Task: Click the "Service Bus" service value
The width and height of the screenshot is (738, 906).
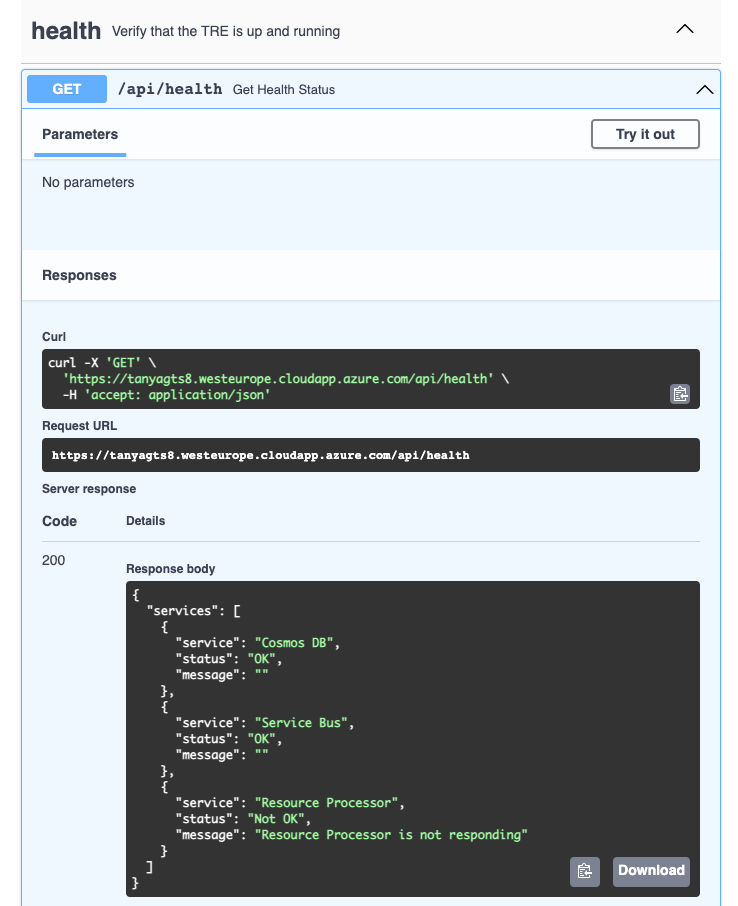Action: [x=305, y=722]
